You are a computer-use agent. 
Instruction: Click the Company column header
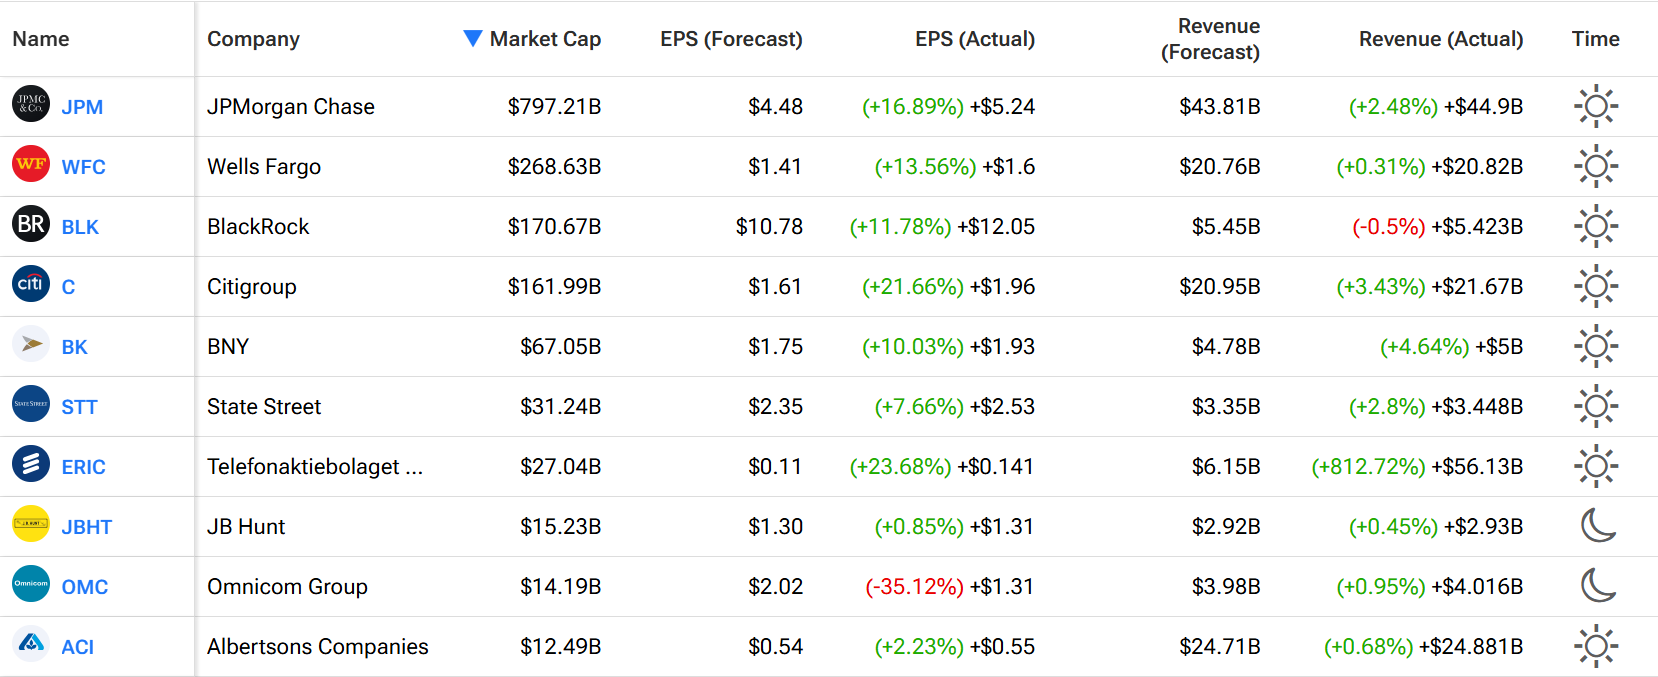[253, 39]
